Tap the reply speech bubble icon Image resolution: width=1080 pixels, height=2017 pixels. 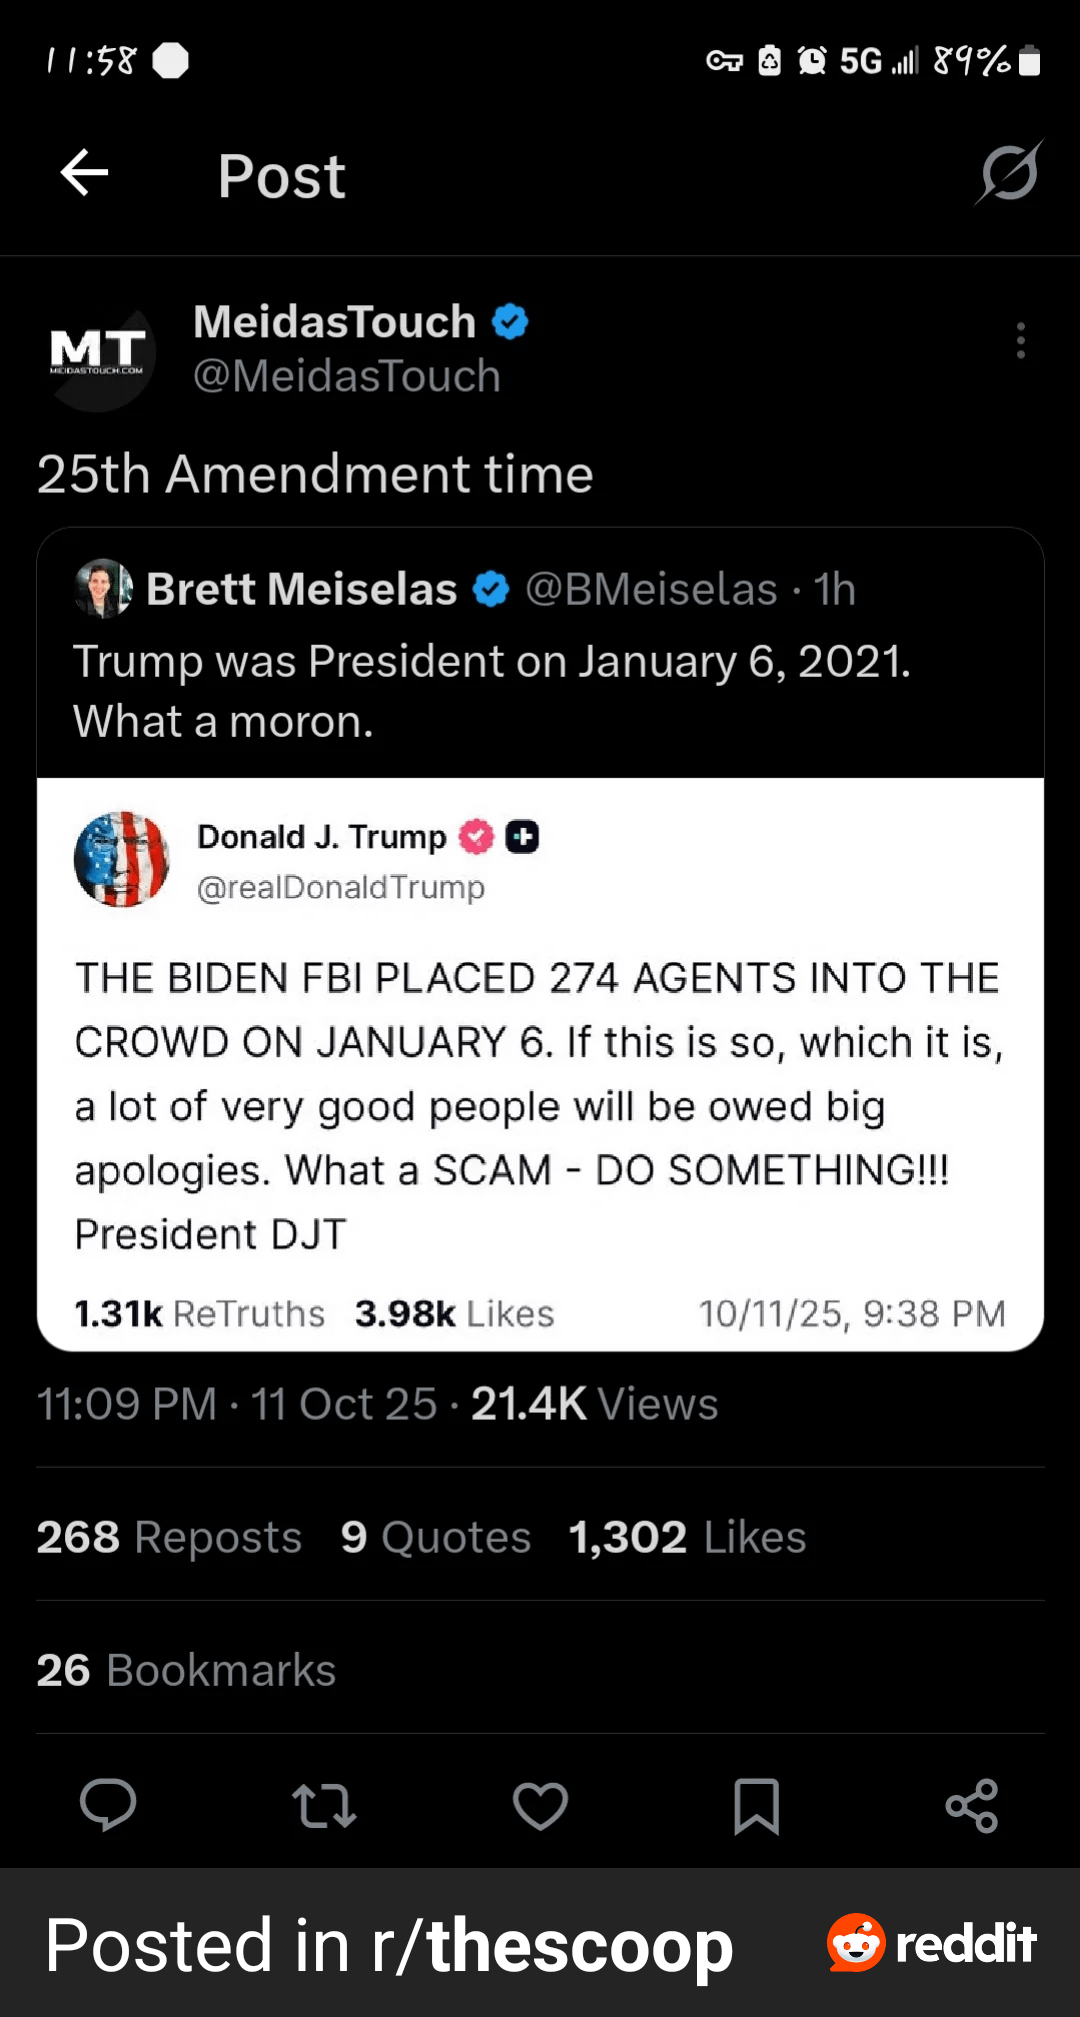[108, 1805]
